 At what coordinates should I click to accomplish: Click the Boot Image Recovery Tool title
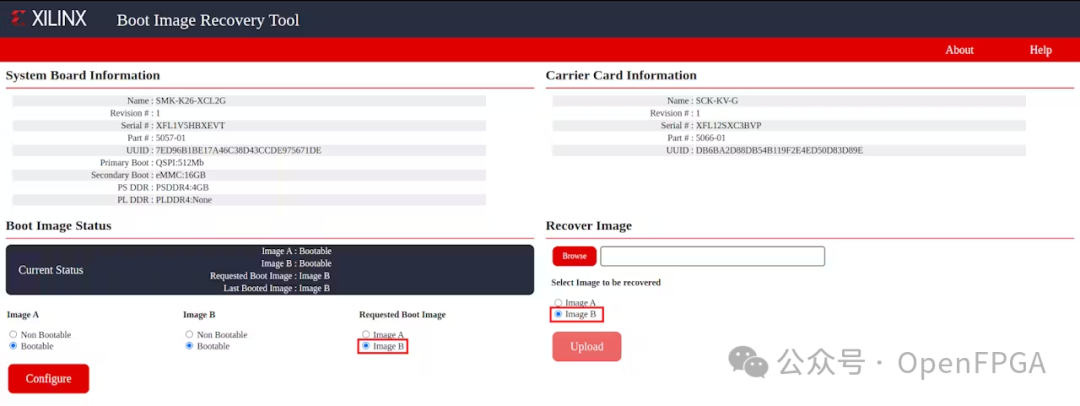point(208,20)
